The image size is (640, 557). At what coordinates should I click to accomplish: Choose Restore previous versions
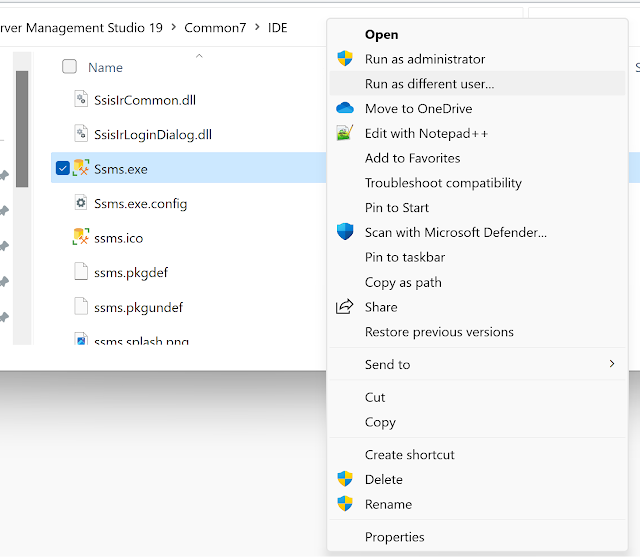(x=439, y=332)
